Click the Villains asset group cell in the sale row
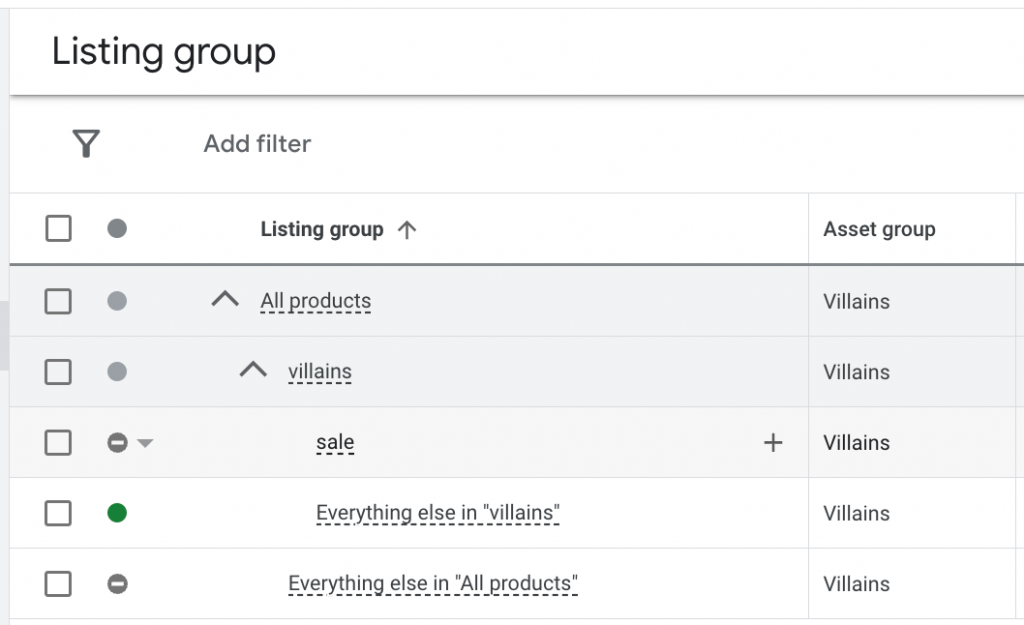Viewport: 1024px width, 625px height. (x=856, y=443)
